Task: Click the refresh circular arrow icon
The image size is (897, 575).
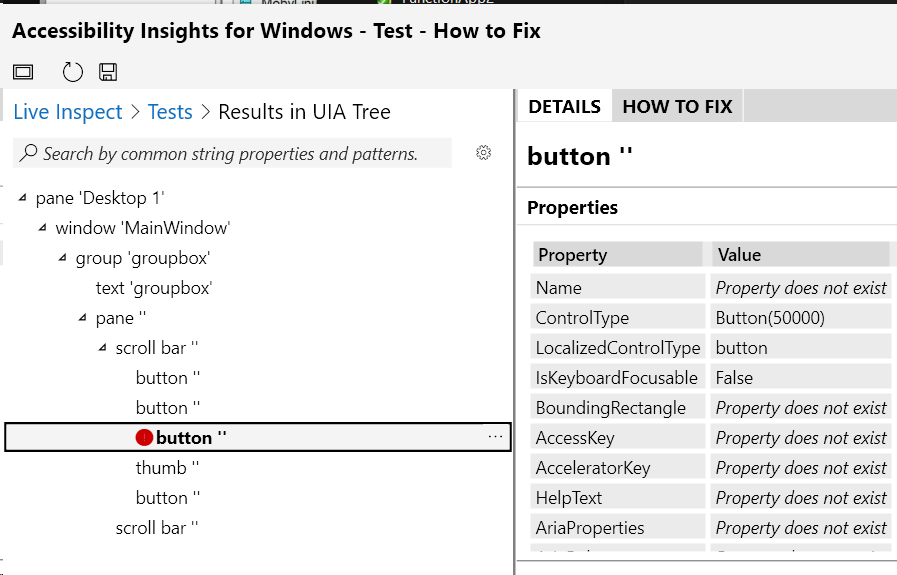Action: click(x=73, y=72)
